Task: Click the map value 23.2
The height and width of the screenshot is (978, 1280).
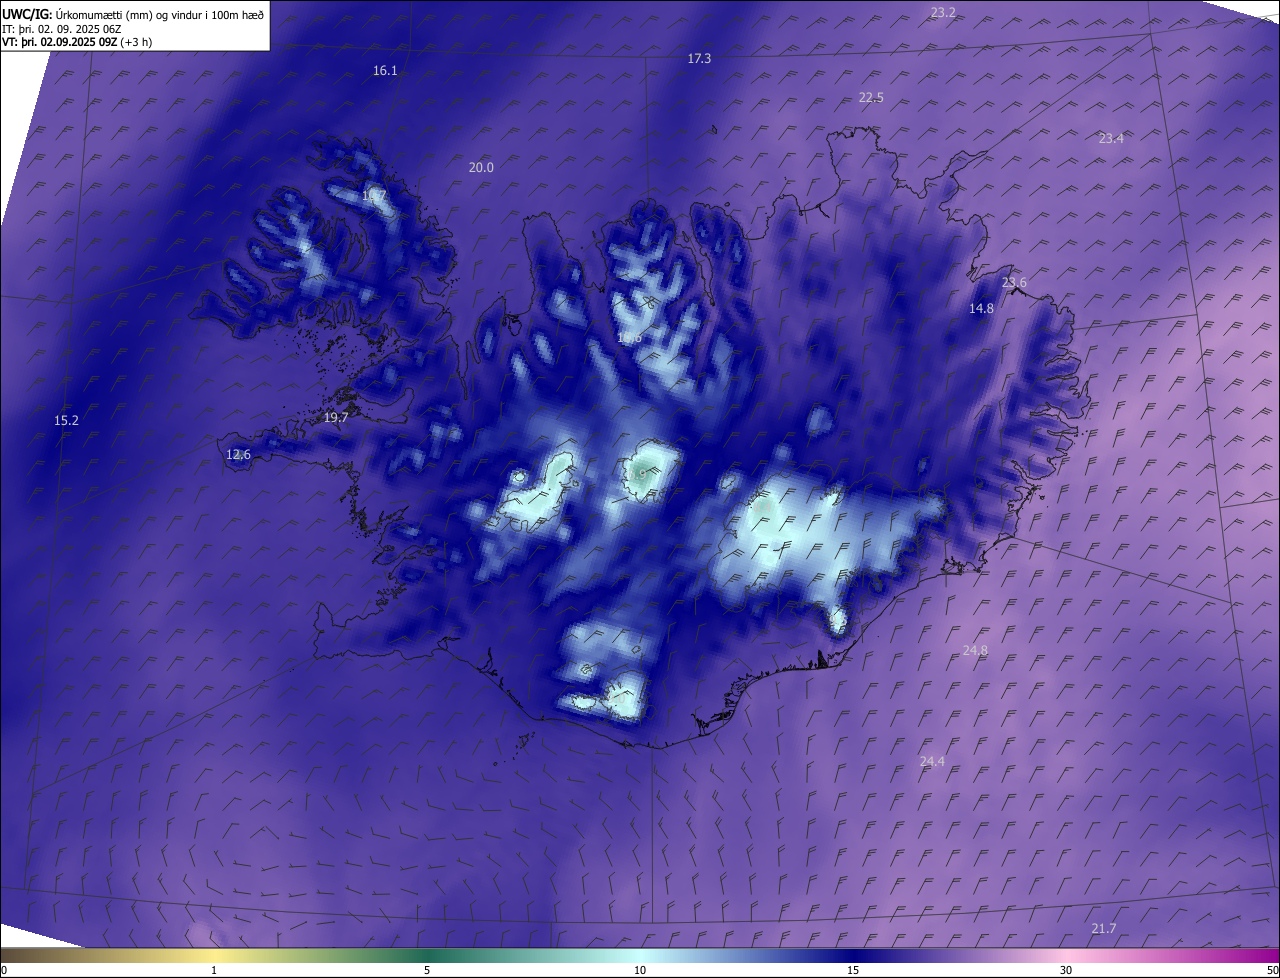Action: tap(943, 12)
